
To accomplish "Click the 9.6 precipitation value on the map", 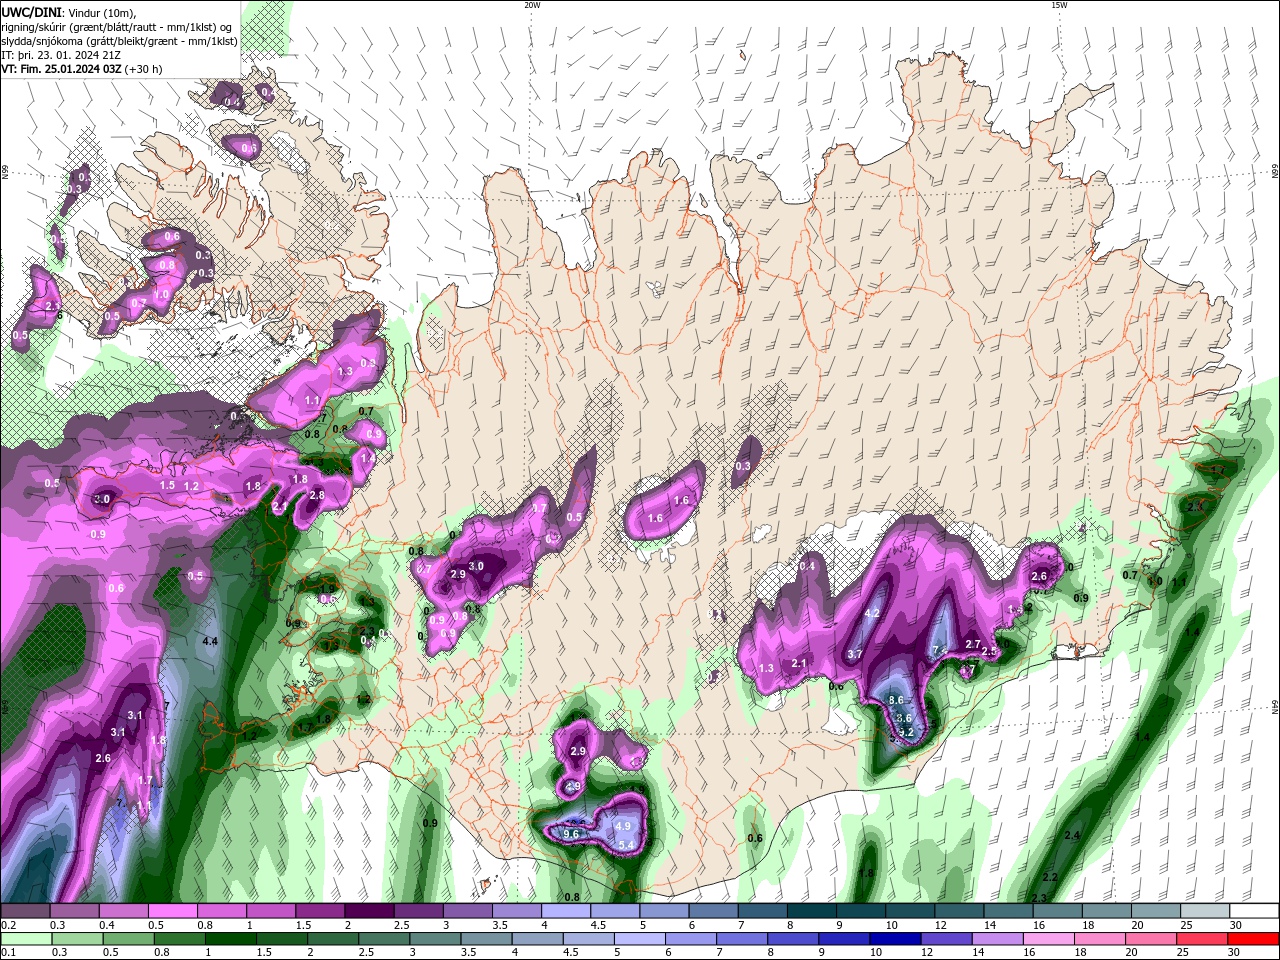I will pos(572,834).
